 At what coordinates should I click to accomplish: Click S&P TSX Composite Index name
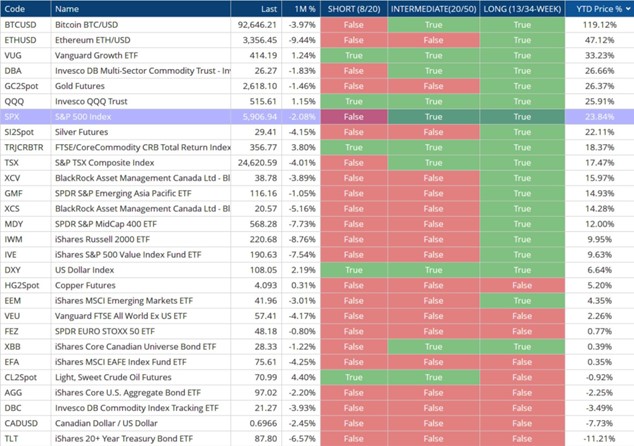click(141, 163)
